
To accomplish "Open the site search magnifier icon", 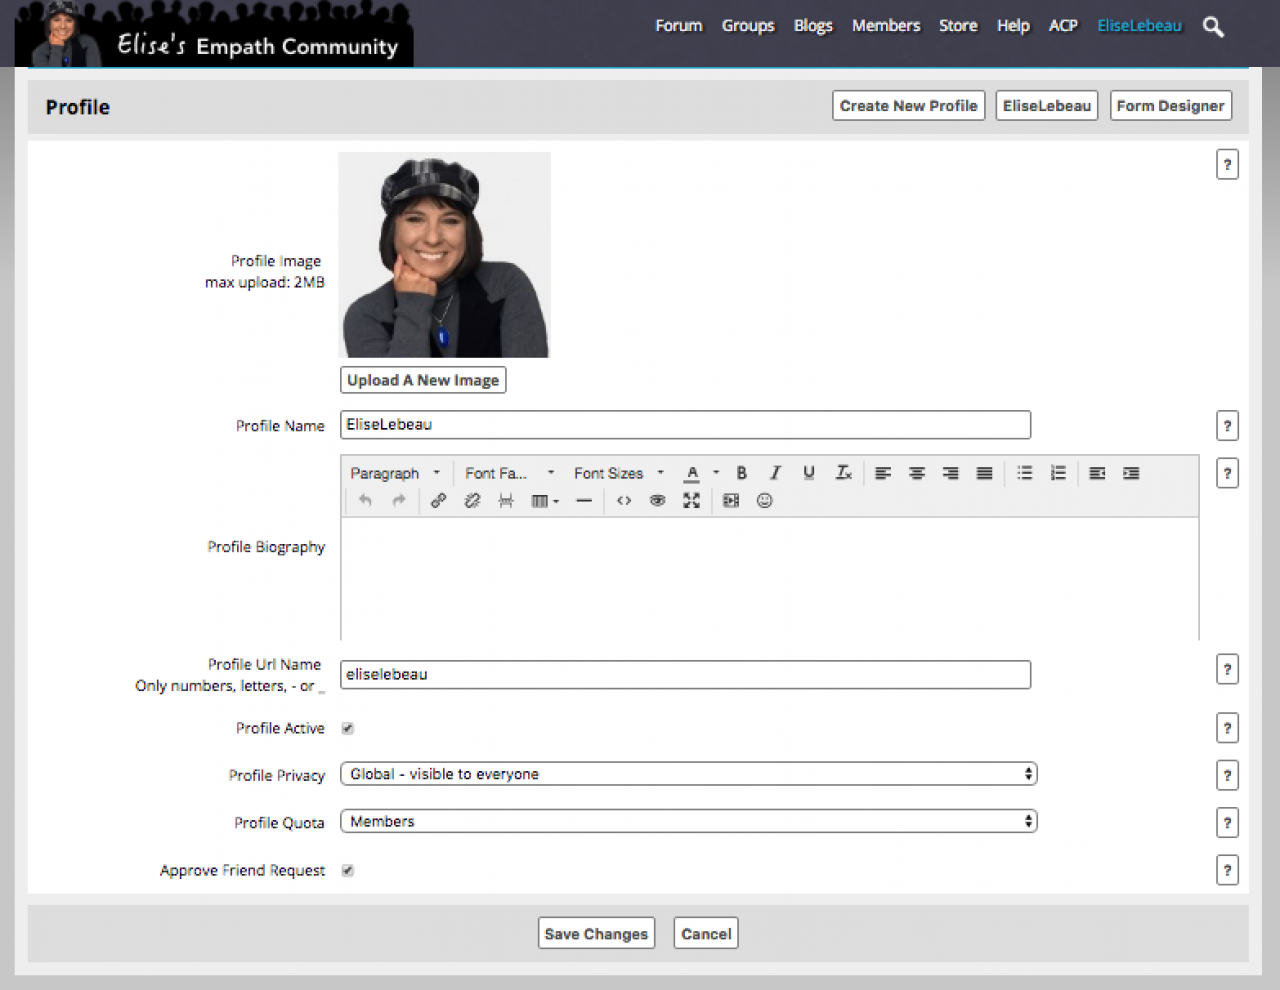I will click(x=1213, y=27).
